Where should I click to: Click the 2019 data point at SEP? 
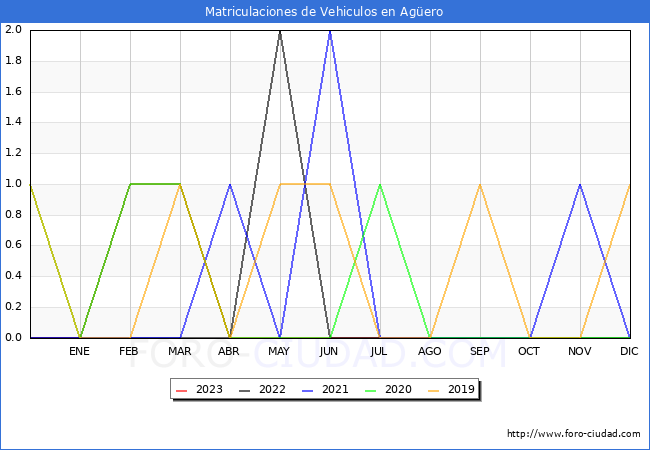click(x=480, y=184)
